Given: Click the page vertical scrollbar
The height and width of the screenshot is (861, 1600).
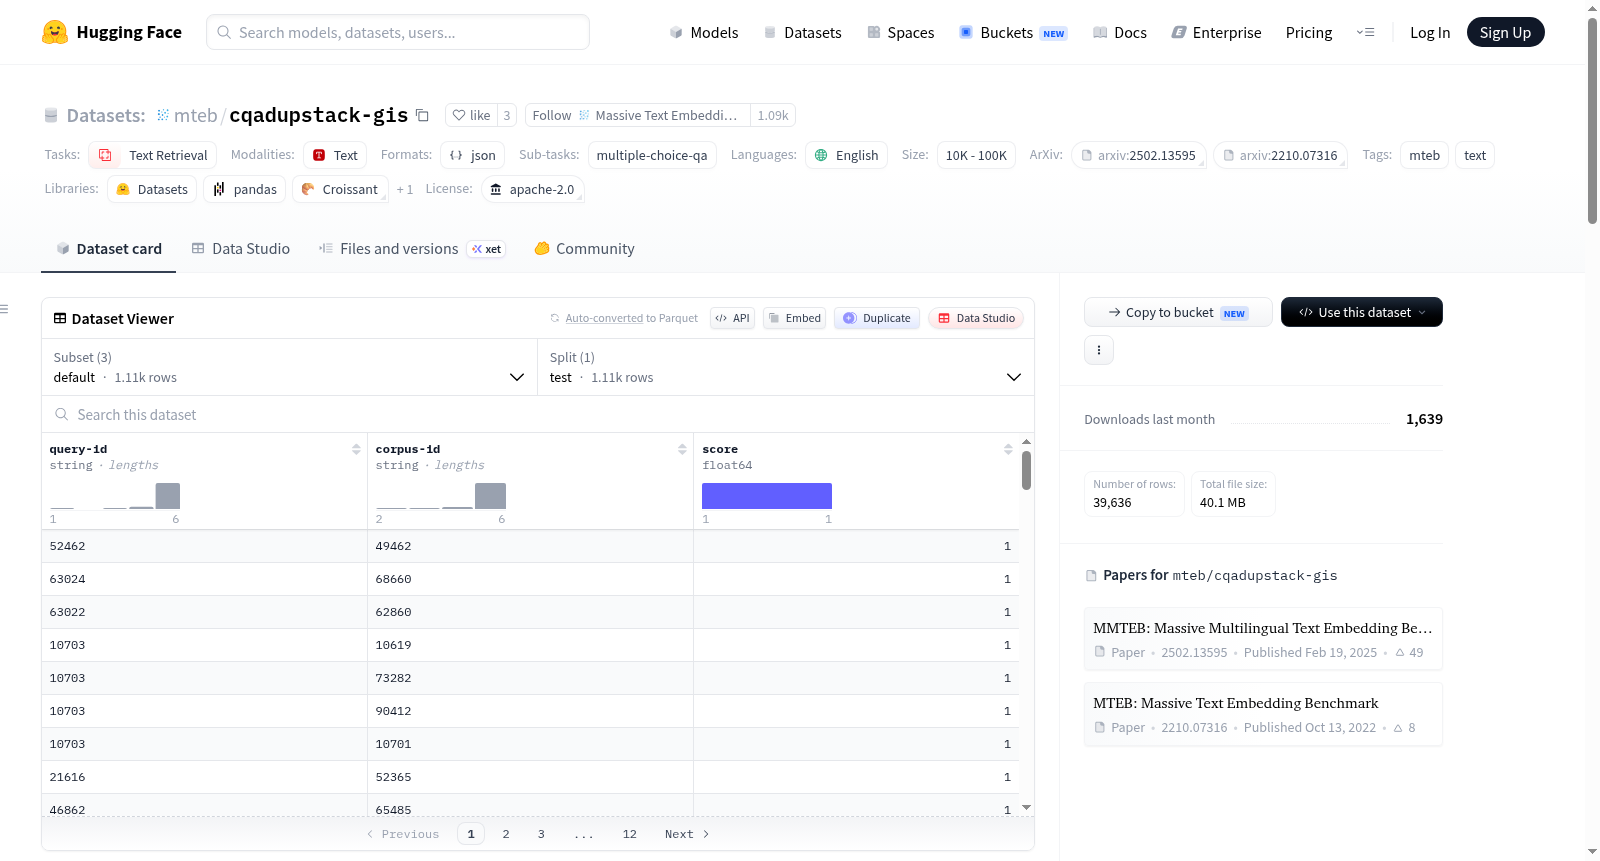Looking at the screenshot, I should pos(1592,120).
